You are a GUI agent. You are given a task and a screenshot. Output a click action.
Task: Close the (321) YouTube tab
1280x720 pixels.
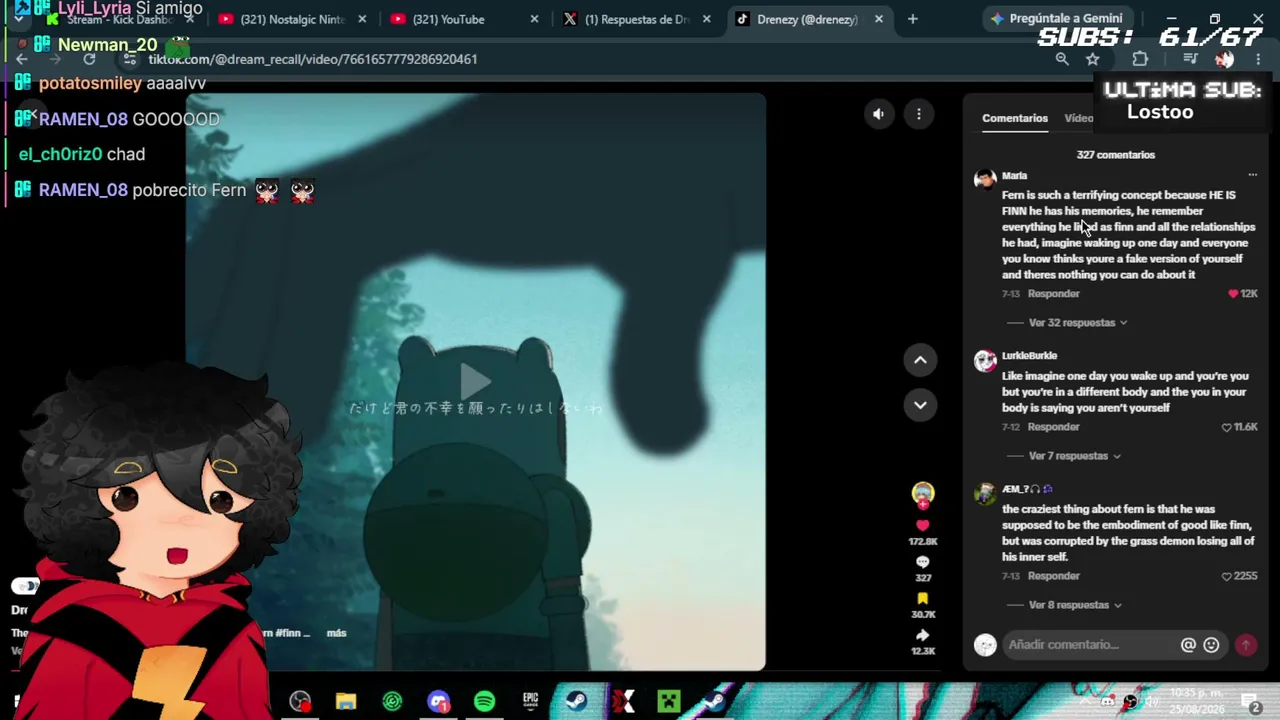point(534,19)
